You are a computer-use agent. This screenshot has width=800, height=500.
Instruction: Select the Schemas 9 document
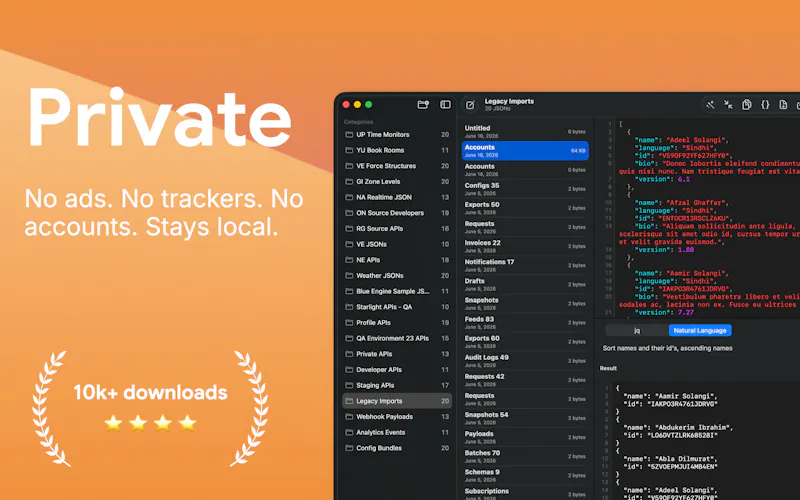click(x=525, y=476)
